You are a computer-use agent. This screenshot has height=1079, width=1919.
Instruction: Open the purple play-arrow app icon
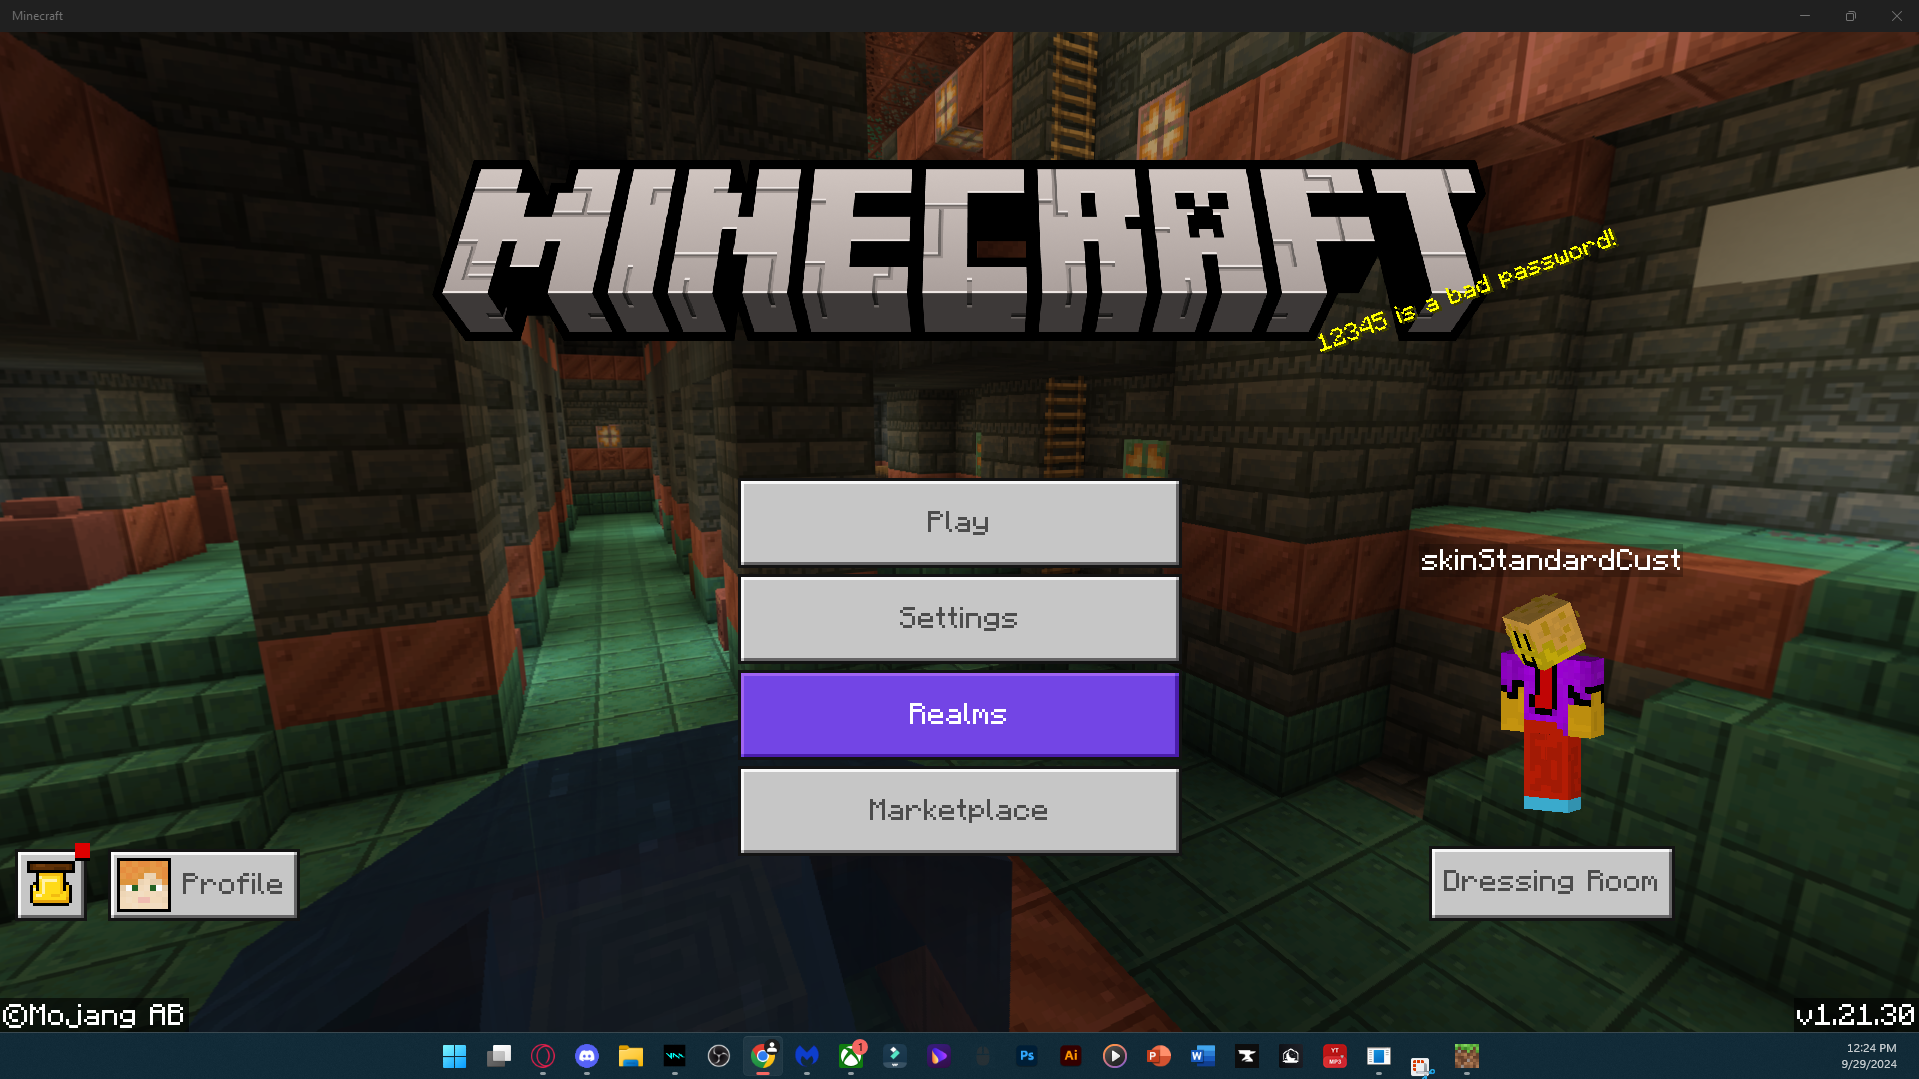click(x=939, y=1056)
